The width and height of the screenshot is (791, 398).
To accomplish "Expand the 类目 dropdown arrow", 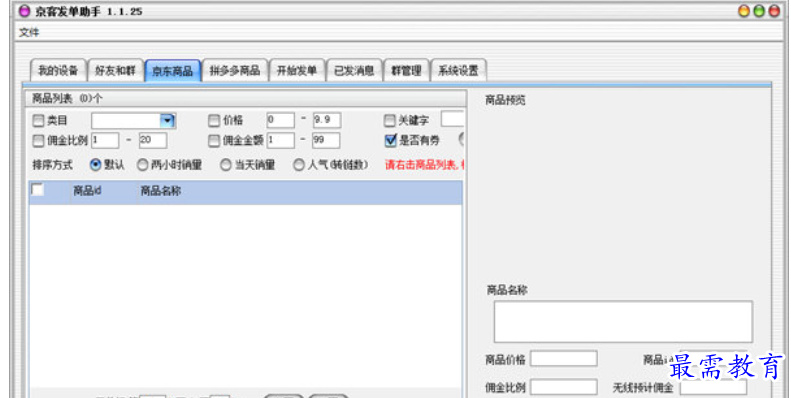I will click(167, 121).
